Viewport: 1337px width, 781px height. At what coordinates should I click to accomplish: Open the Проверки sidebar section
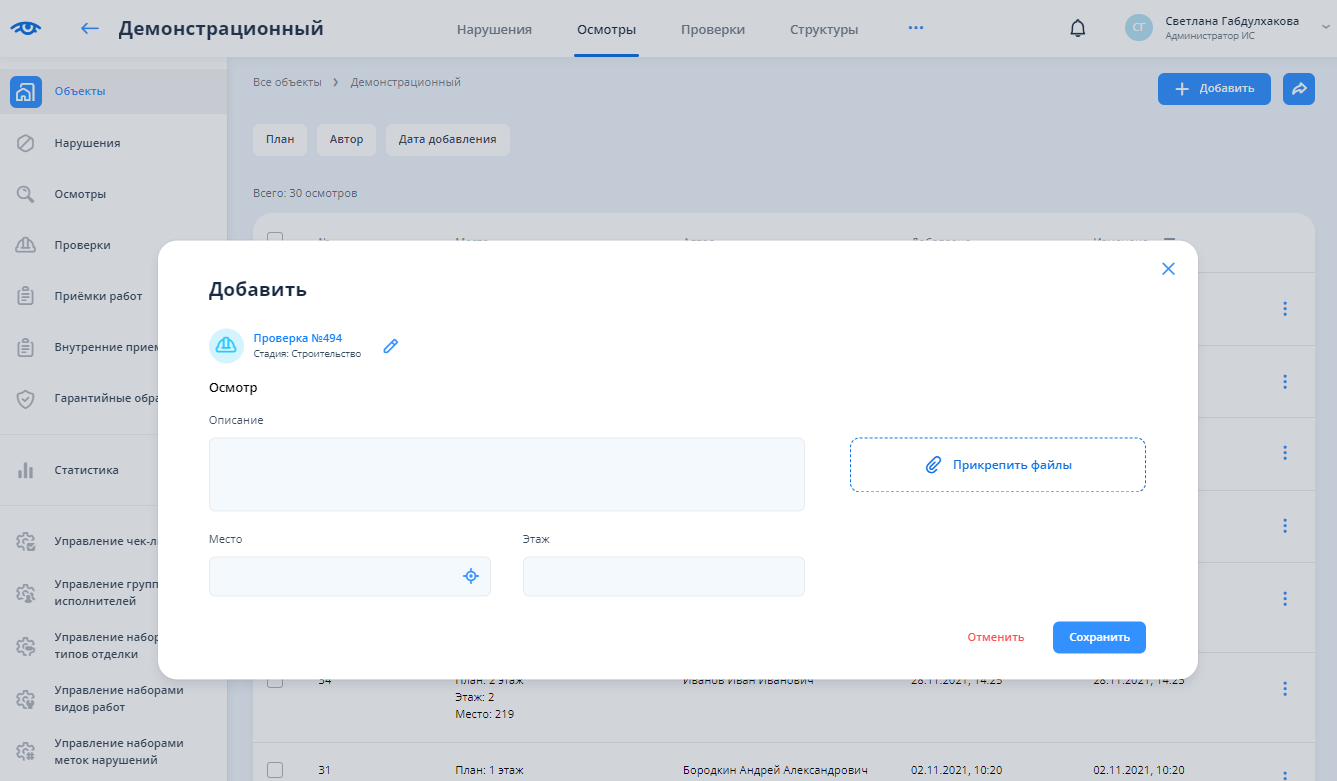82,245
